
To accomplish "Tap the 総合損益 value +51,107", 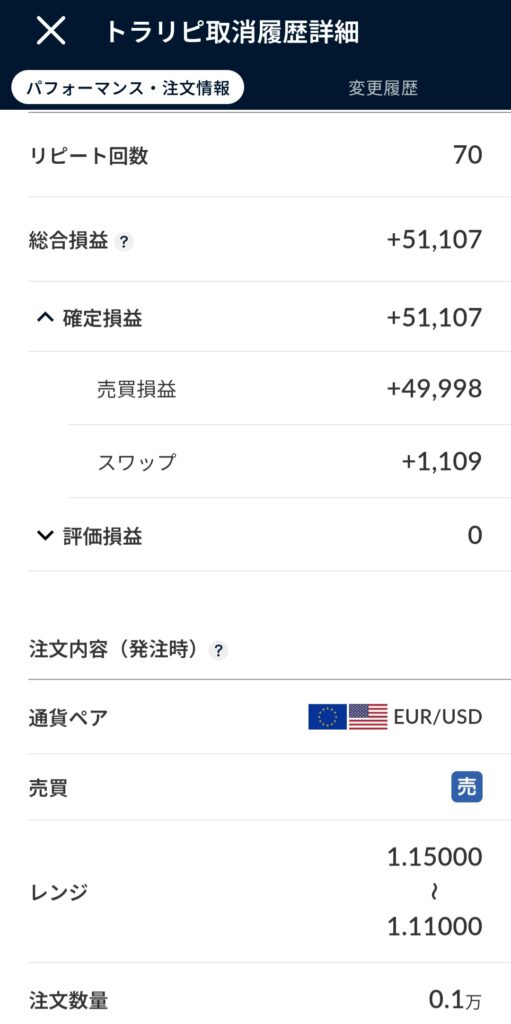I will coord(435,240).
